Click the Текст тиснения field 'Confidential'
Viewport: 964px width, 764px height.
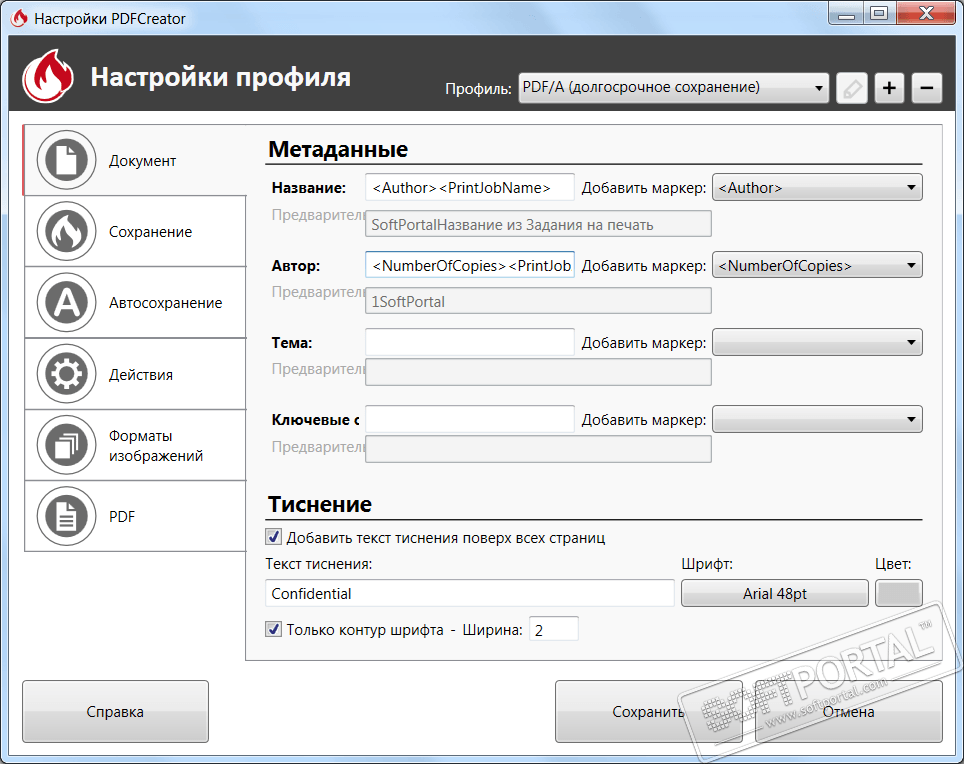point(470,593)
